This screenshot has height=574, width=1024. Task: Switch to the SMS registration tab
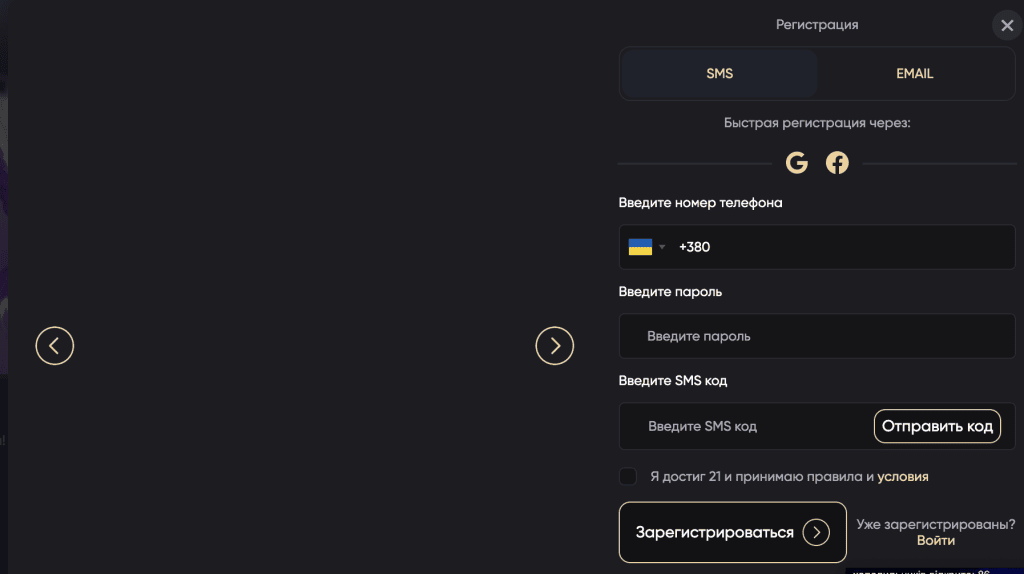[x=719, y=74]
